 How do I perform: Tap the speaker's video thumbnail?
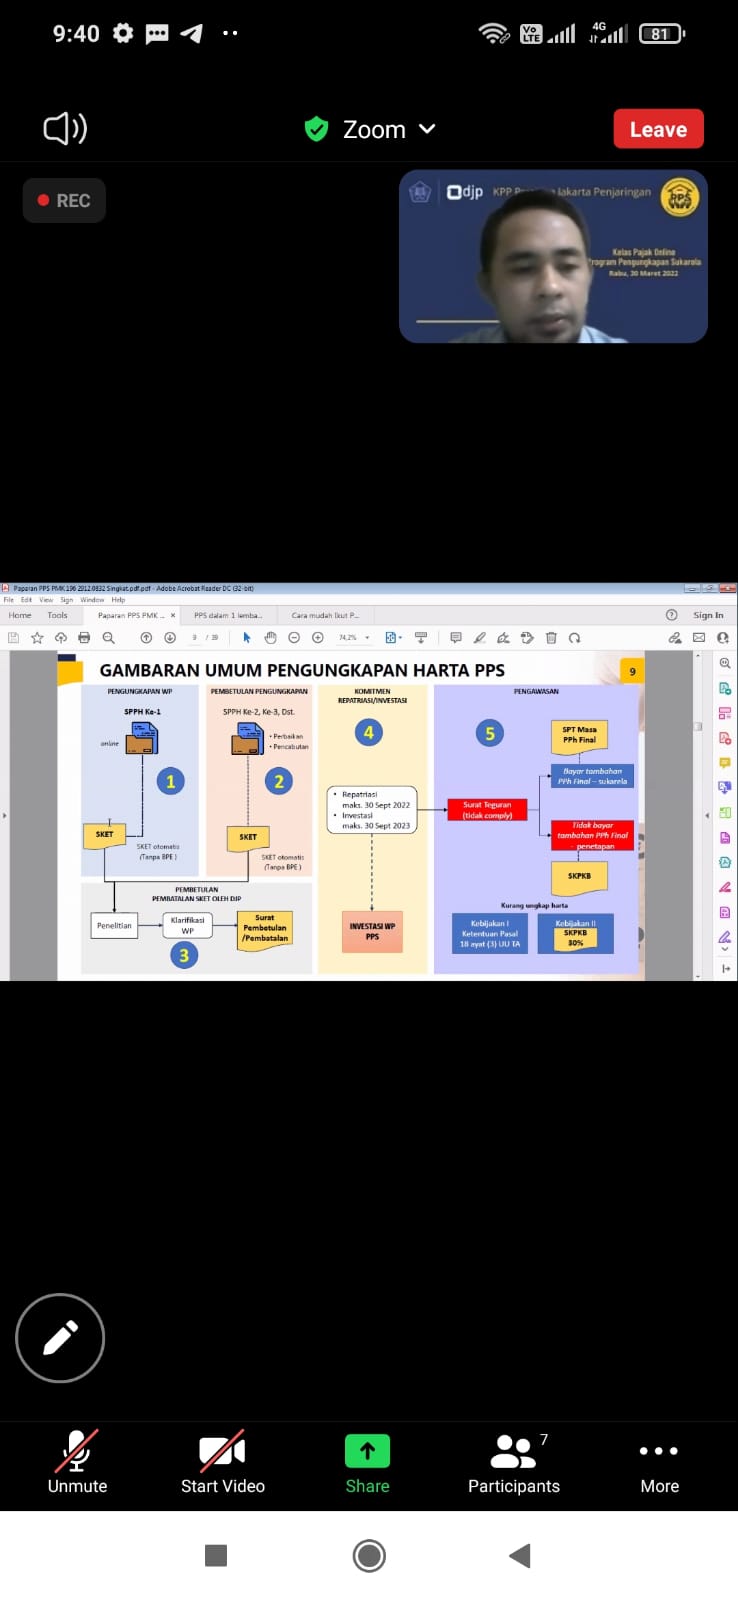coord(553,257)
